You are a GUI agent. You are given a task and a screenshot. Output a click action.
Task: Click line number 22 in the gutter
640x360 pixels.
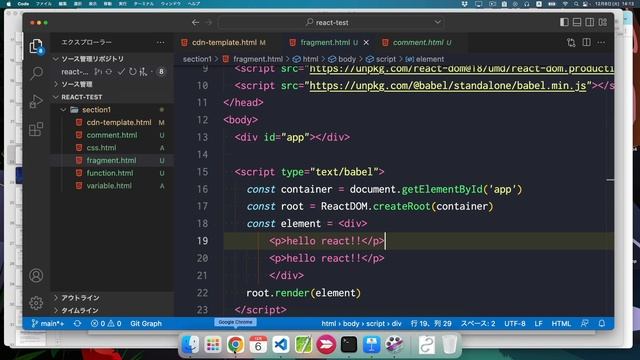[202, 293]
